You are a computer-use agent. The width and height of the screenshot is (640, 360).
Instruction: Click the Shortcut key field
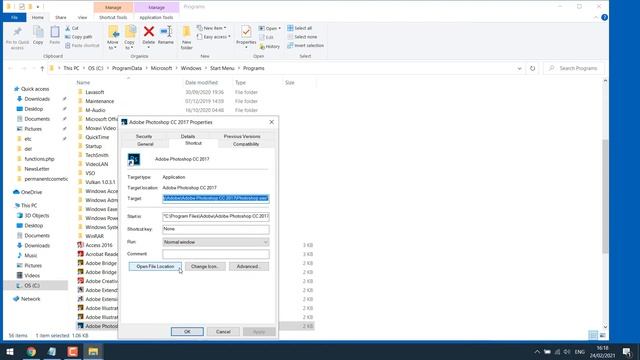tap(216, 229)
